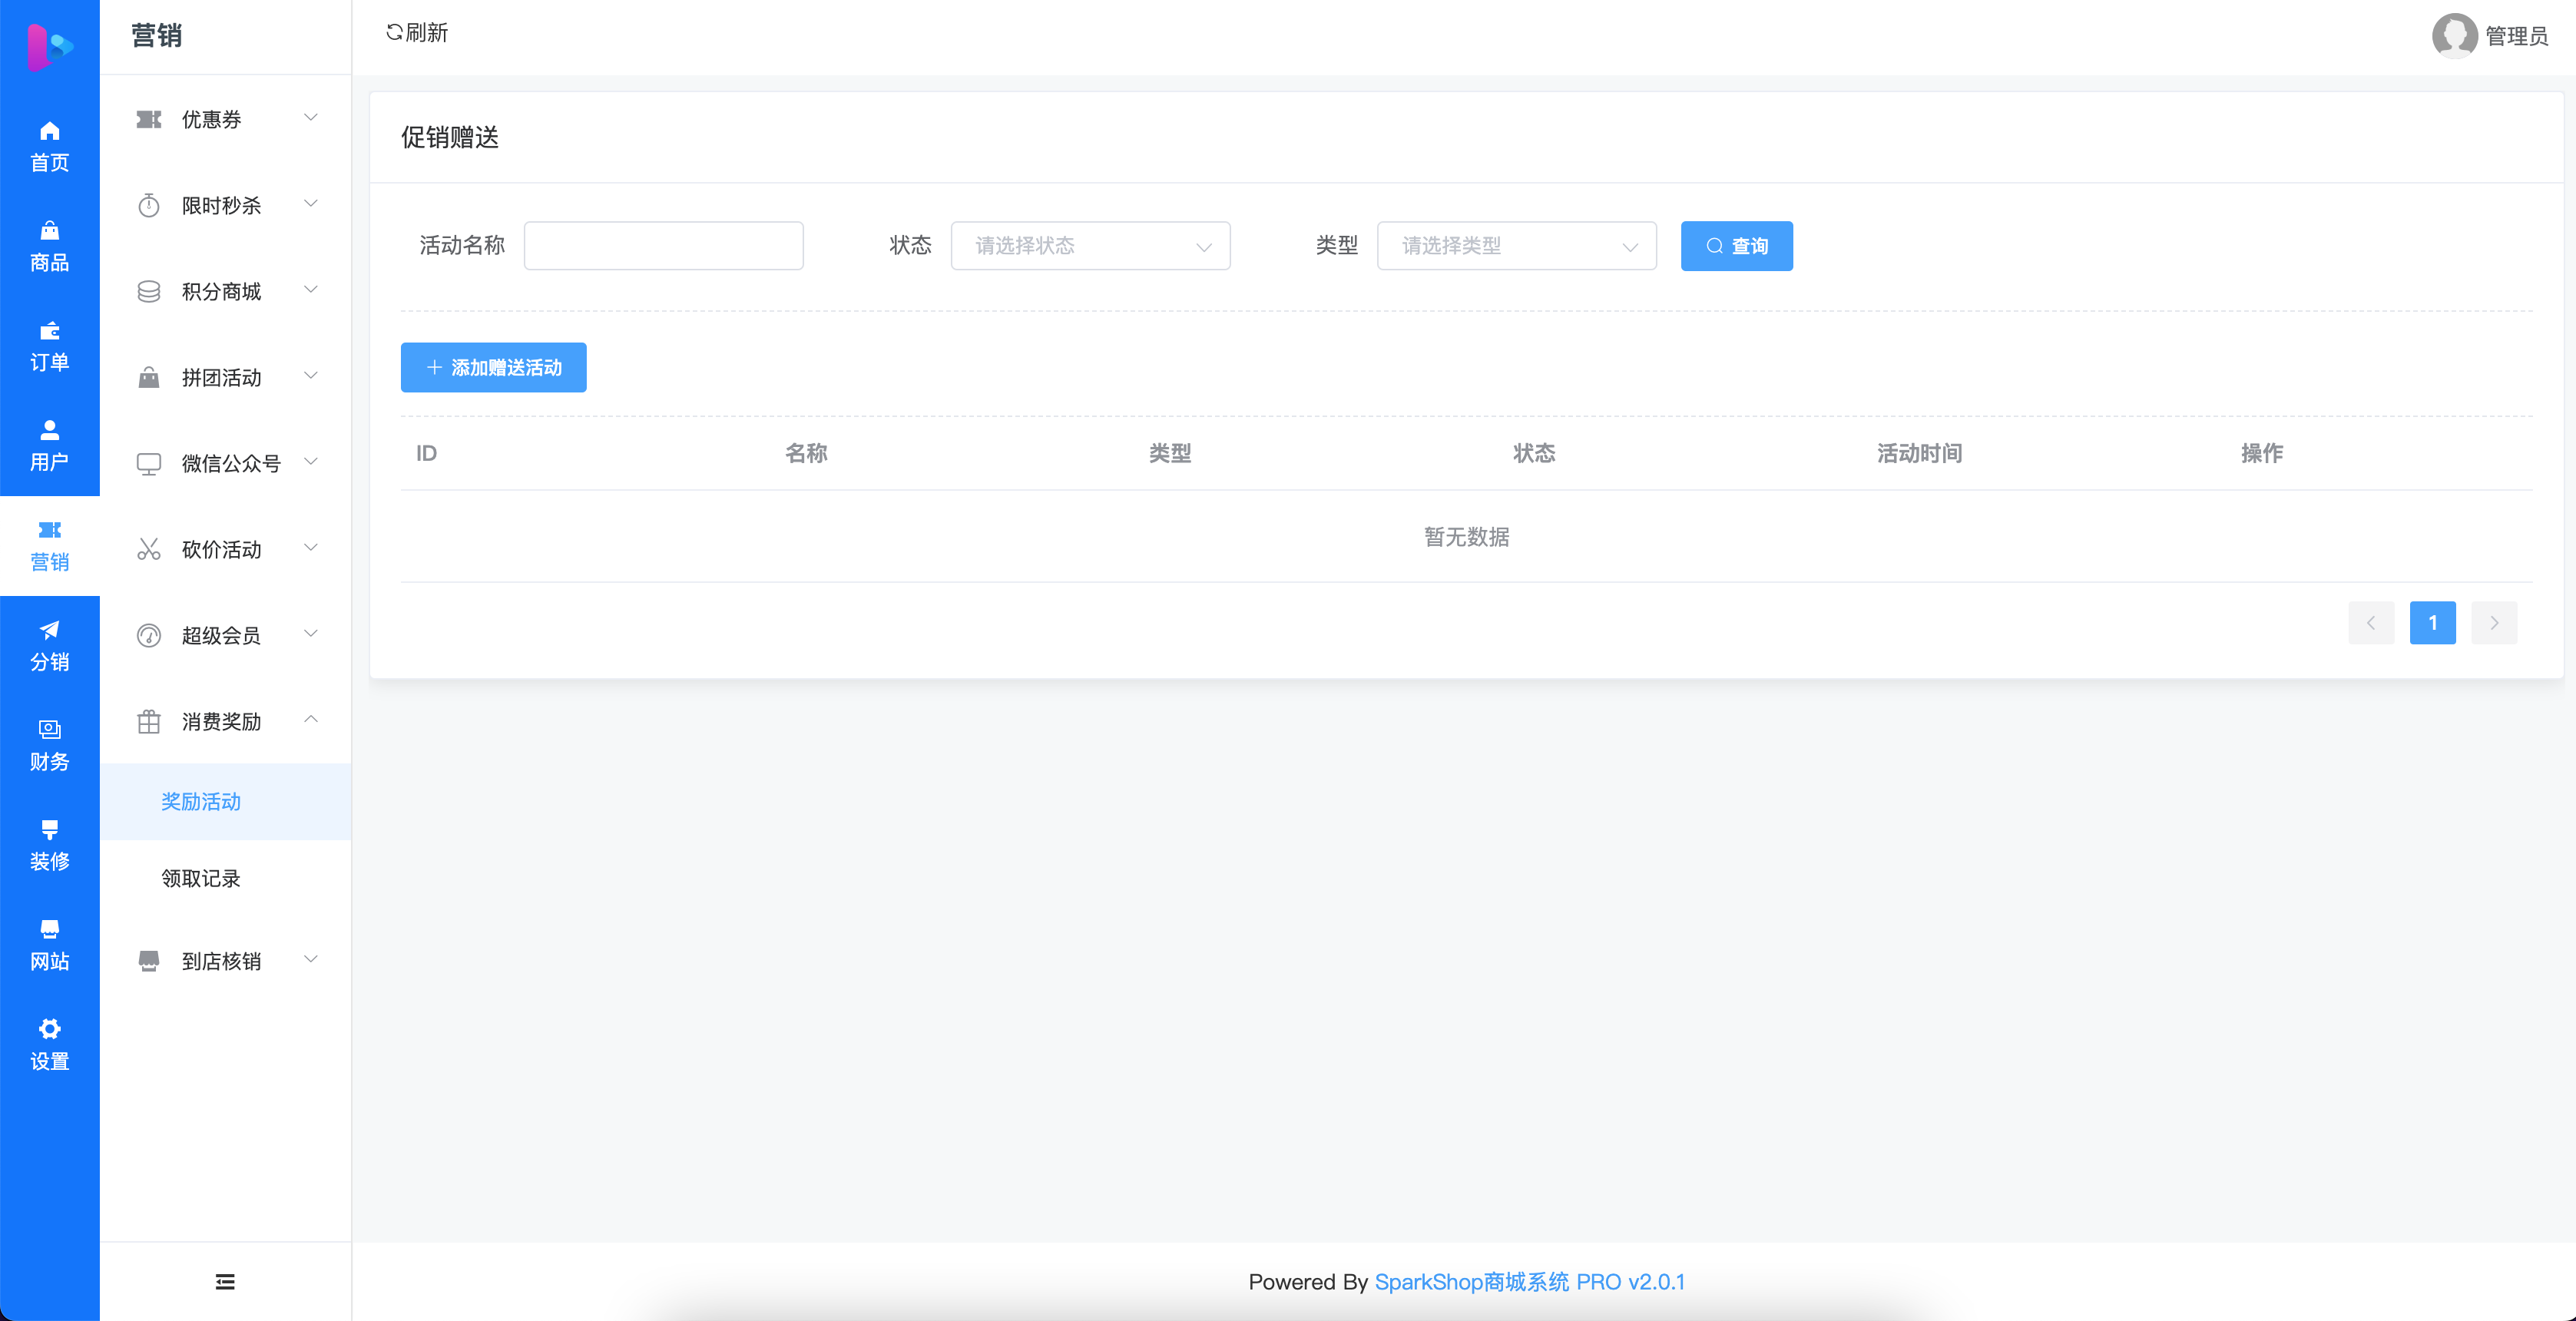Expand the 超级会员 chevron
Viewport: 2576px width, 1321px height.
click(311, 634)
